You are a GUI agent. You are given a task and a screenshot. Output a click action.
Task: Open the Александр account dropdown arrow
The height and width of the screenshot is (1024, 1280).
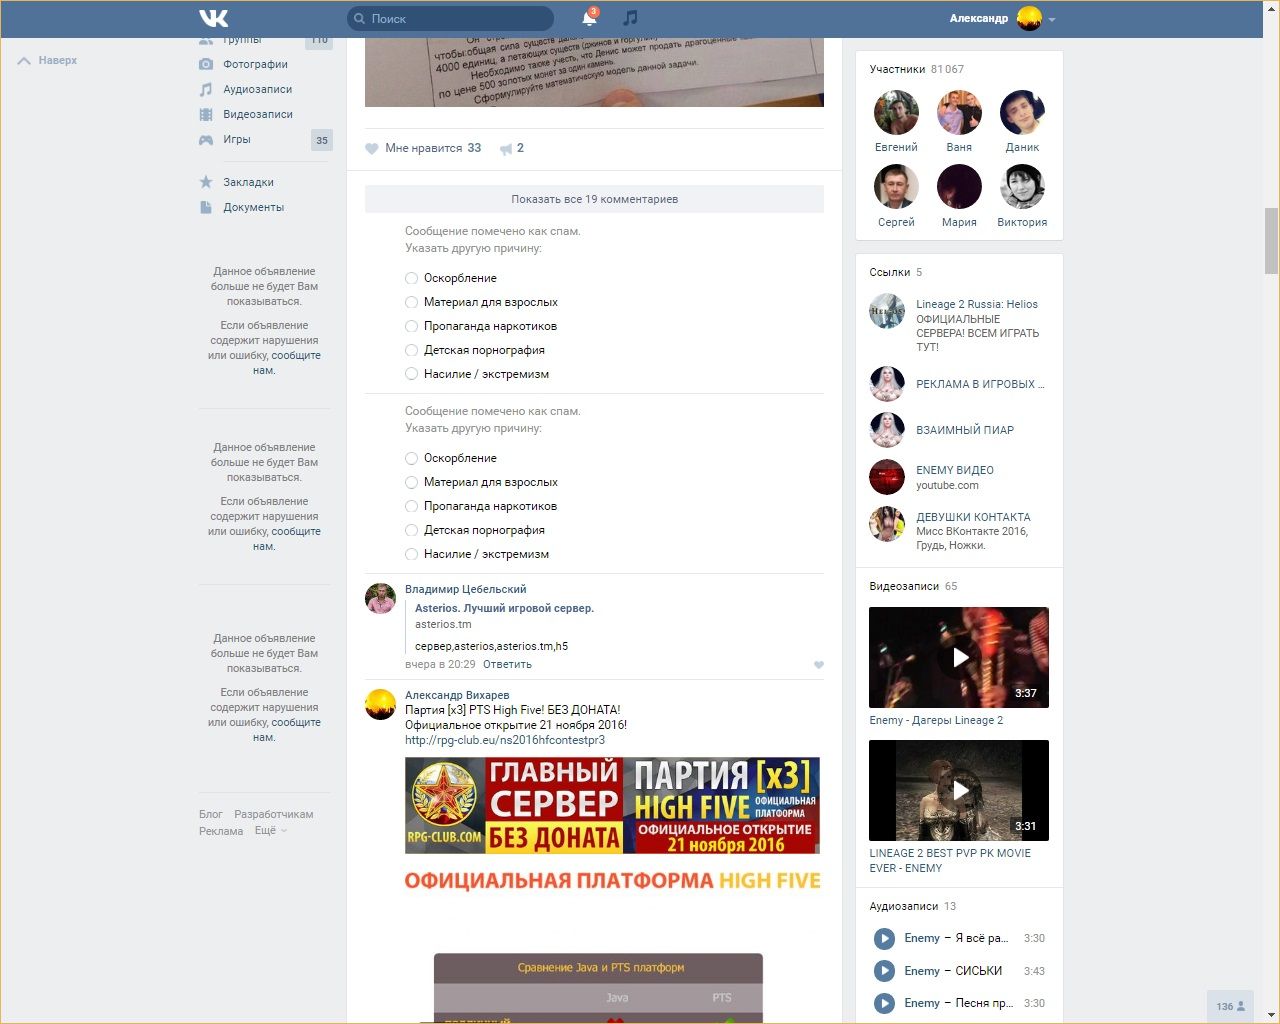click(x=1052, y=19)
